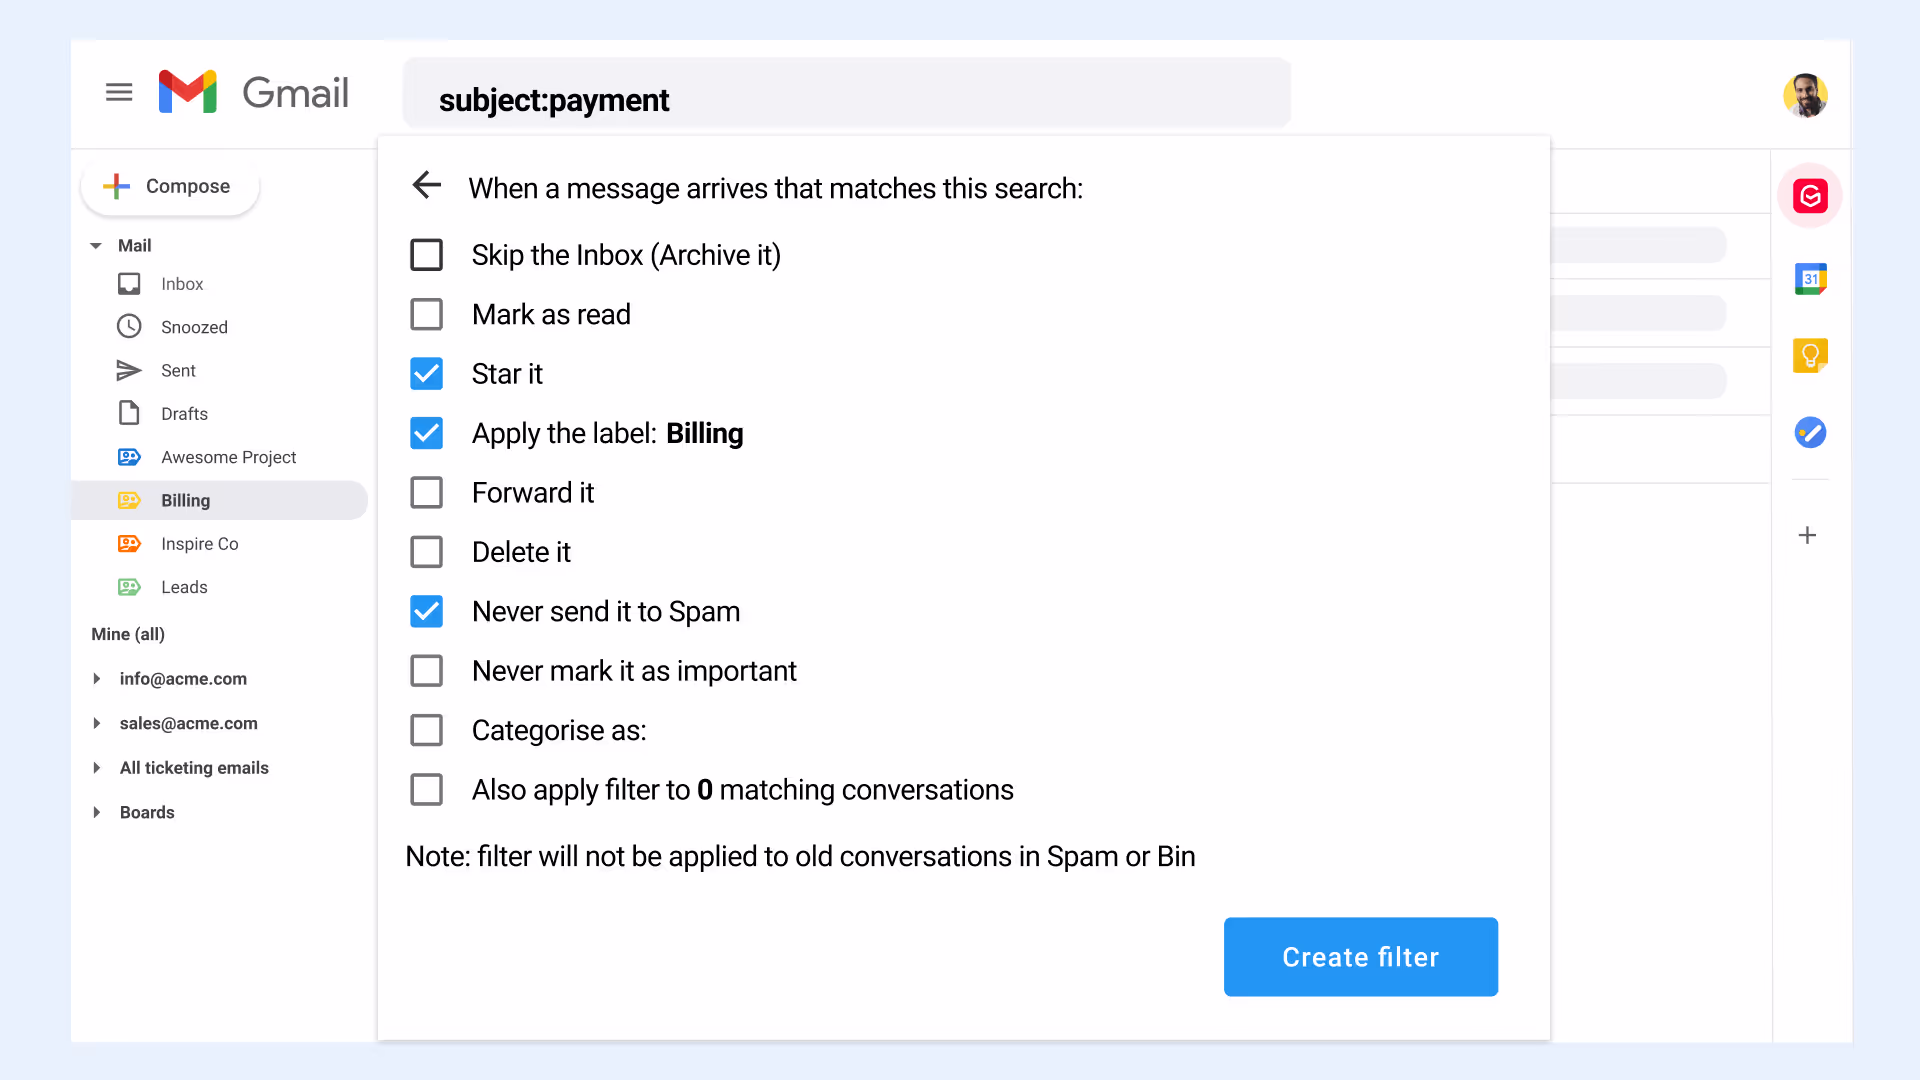Image resolution: width=1920 pixels, height=1080 pixels.
Task: Collapse the Mail section arrow
Action: tap(96, 246)
